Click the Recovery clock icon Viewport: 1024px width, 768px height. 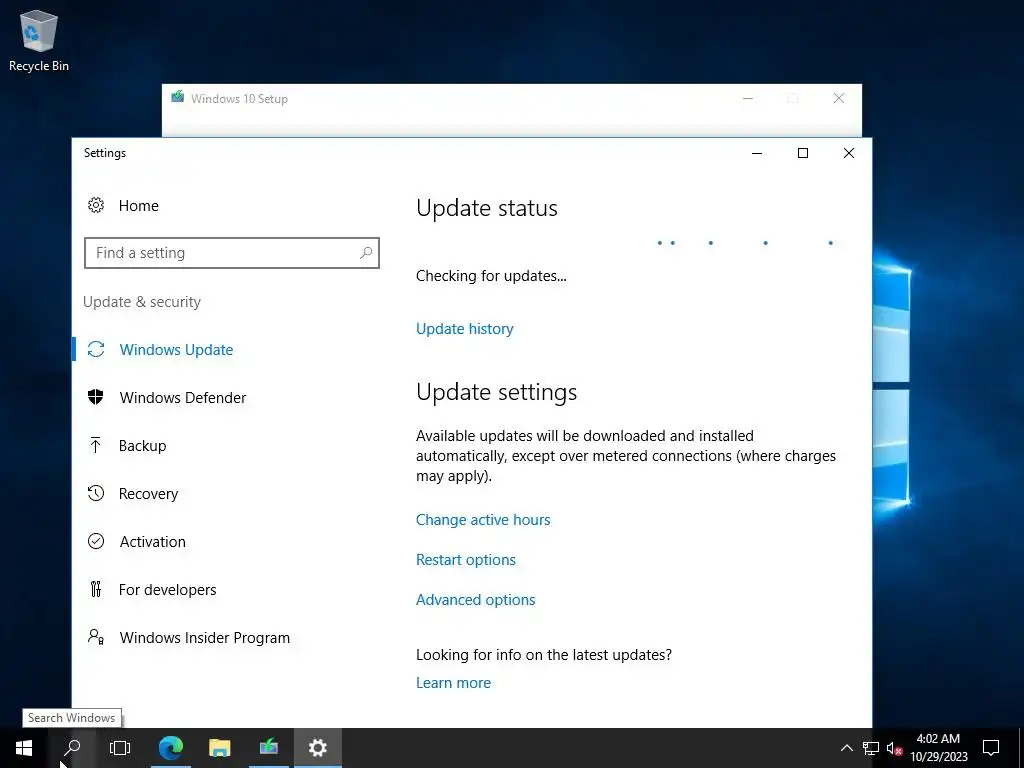click(x=96, y=493)
